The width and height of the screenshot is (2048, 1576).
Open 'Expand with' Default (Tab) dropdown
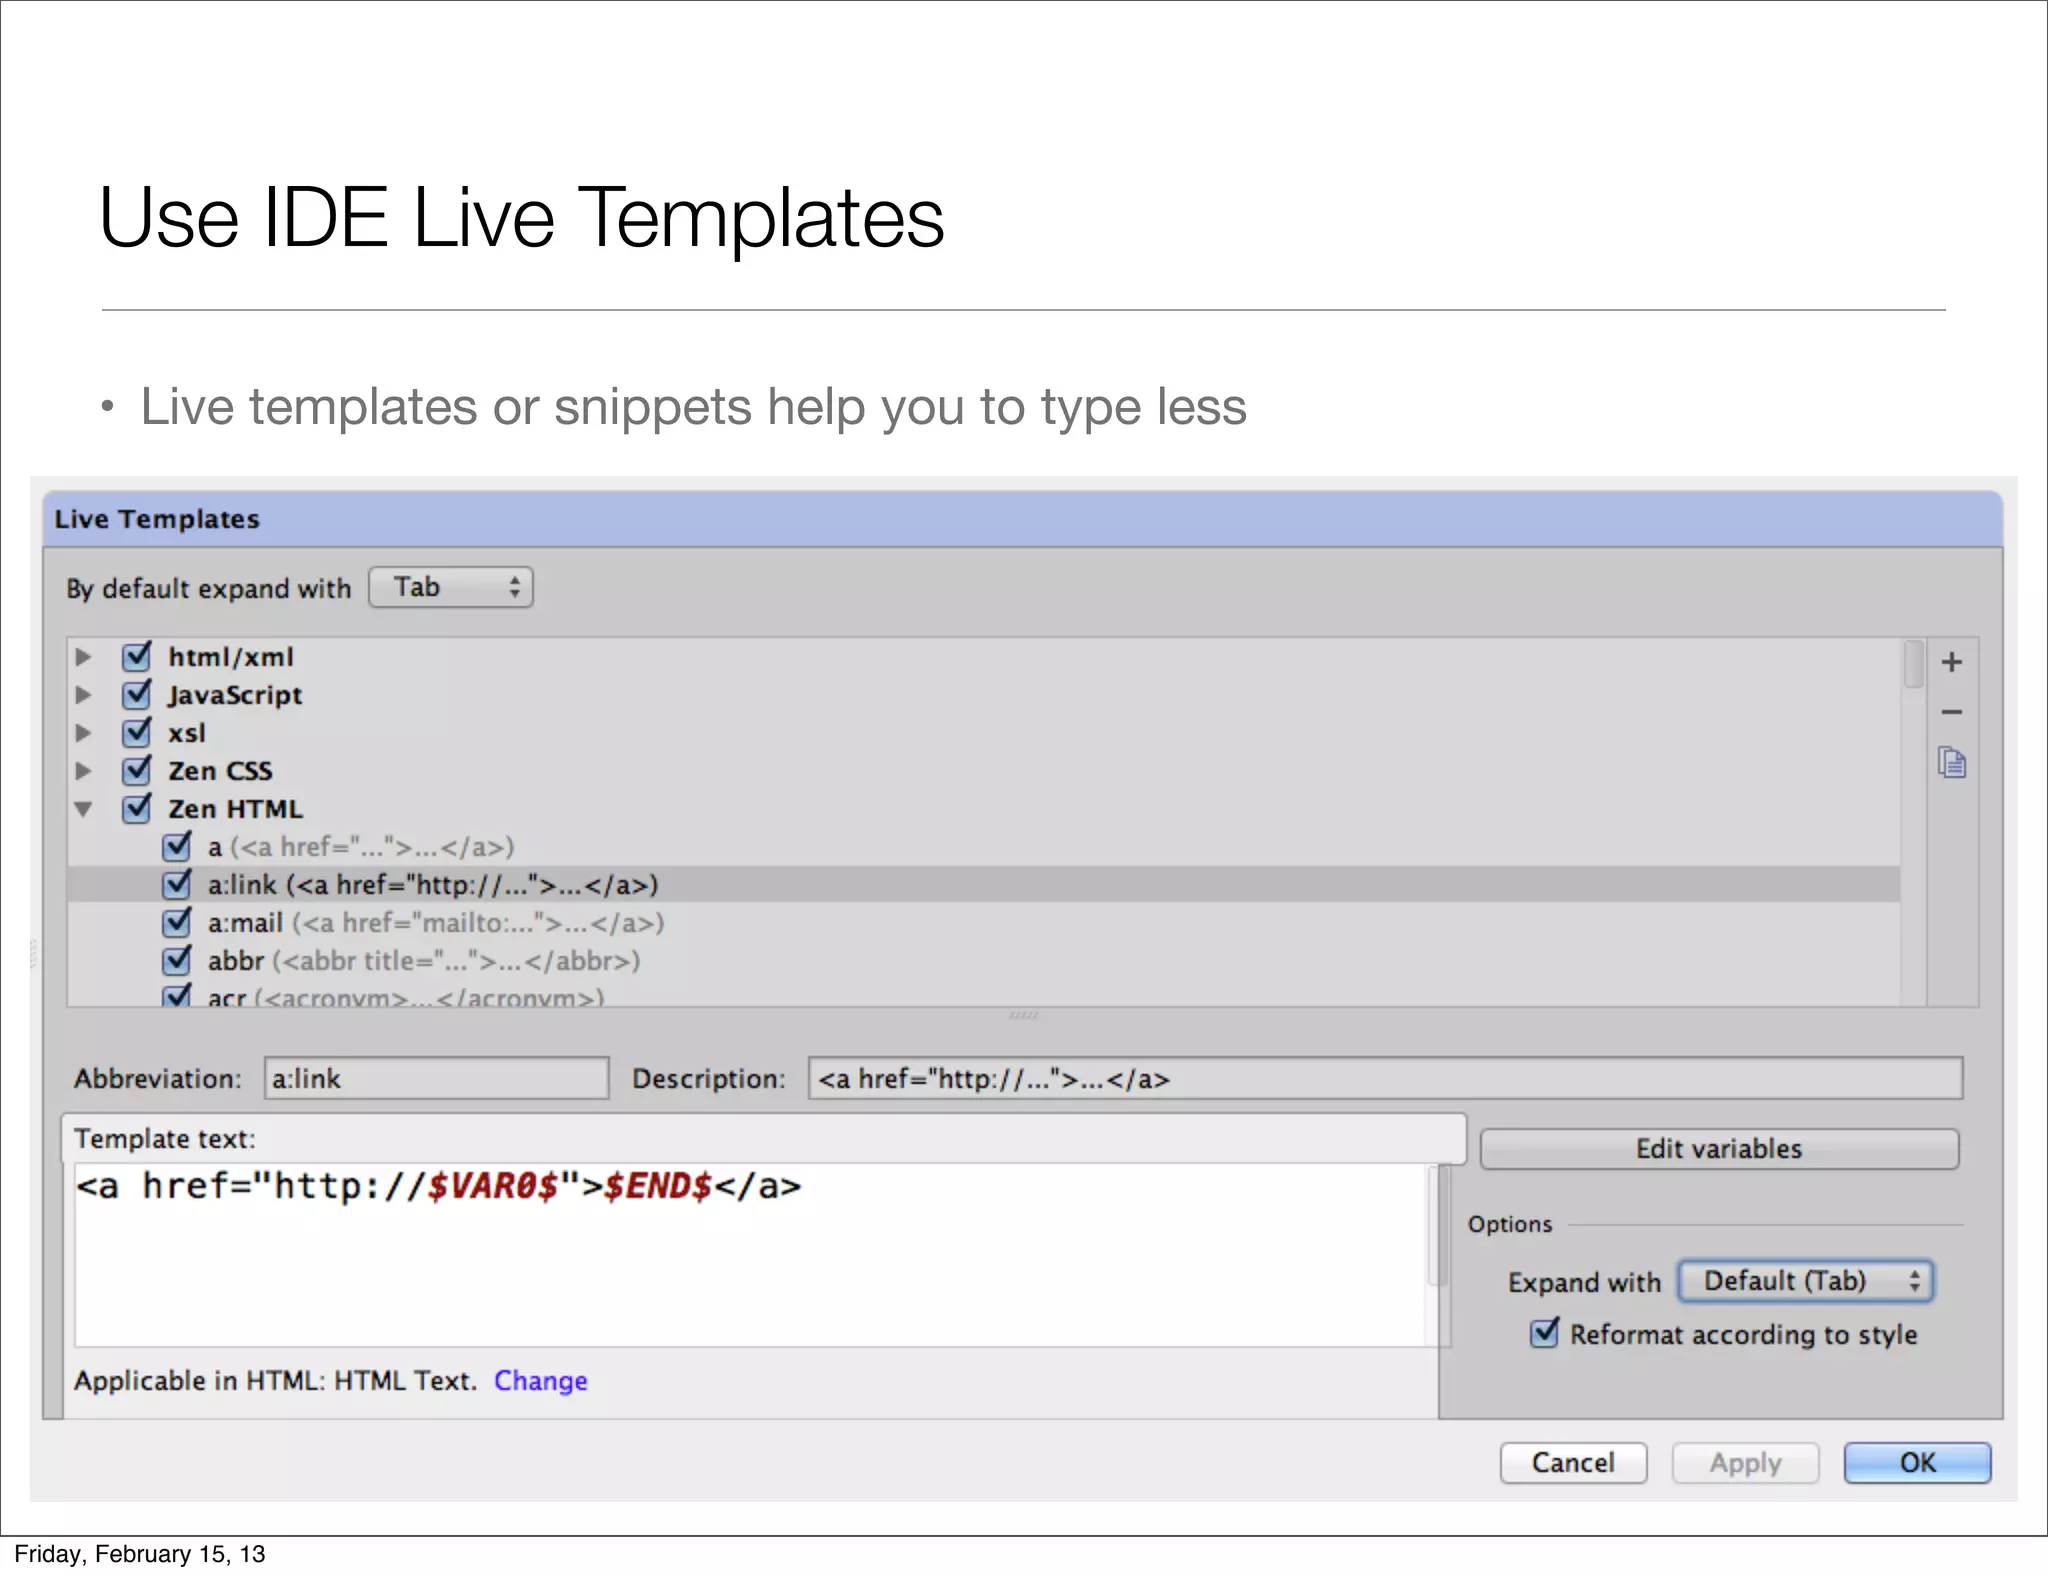point(1806,1281)
